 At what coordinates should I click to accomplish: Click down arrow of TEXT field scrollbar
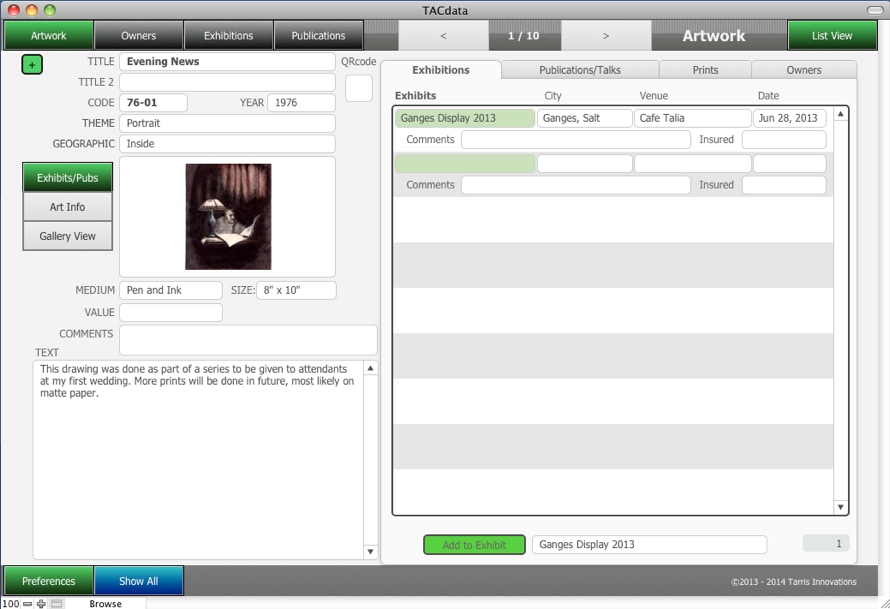click(x=370, y=551)
